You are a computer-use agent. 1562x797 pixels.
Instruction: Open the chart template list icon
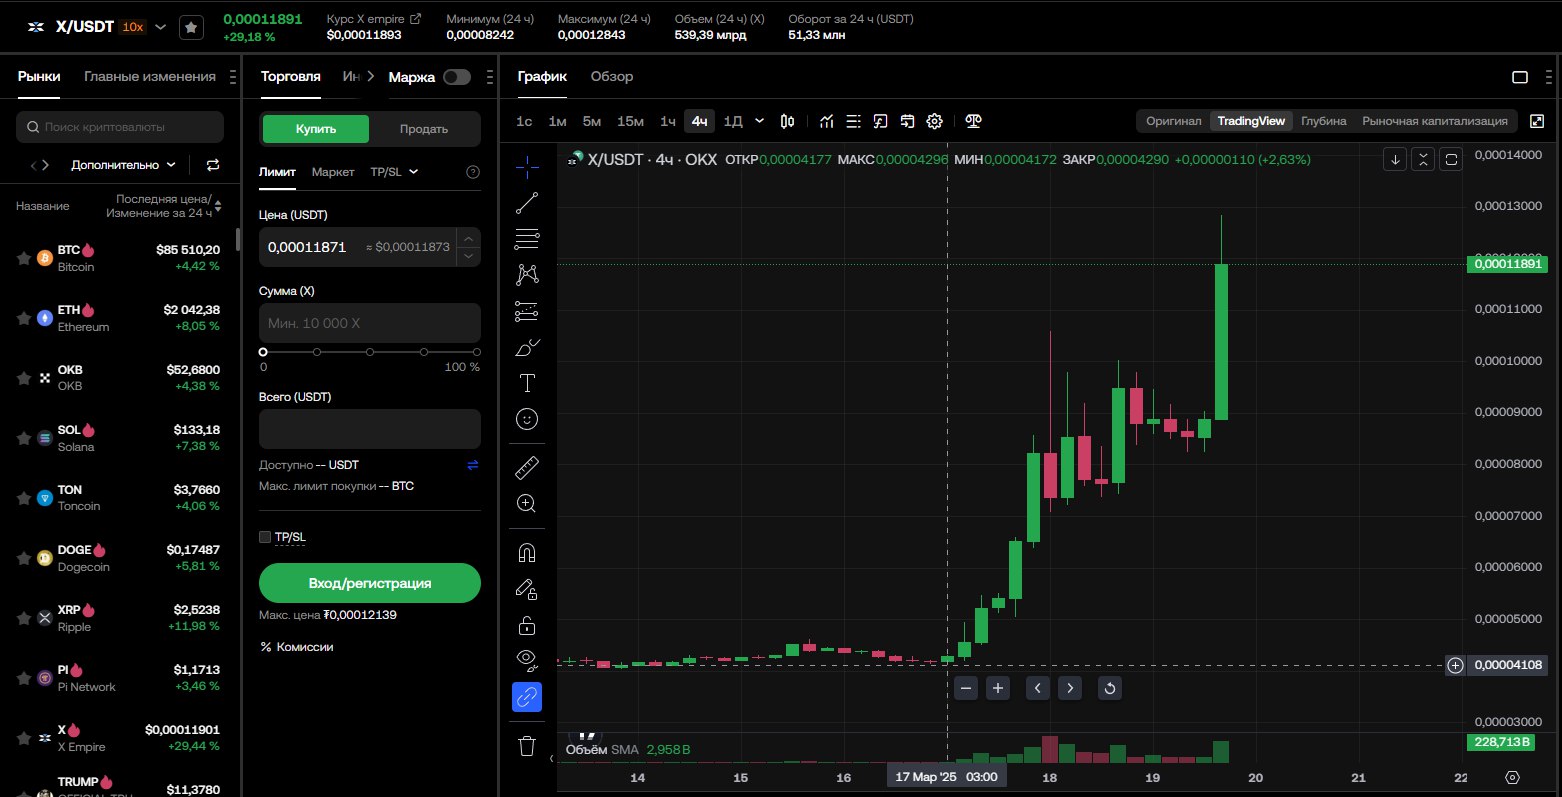(853, 121)
